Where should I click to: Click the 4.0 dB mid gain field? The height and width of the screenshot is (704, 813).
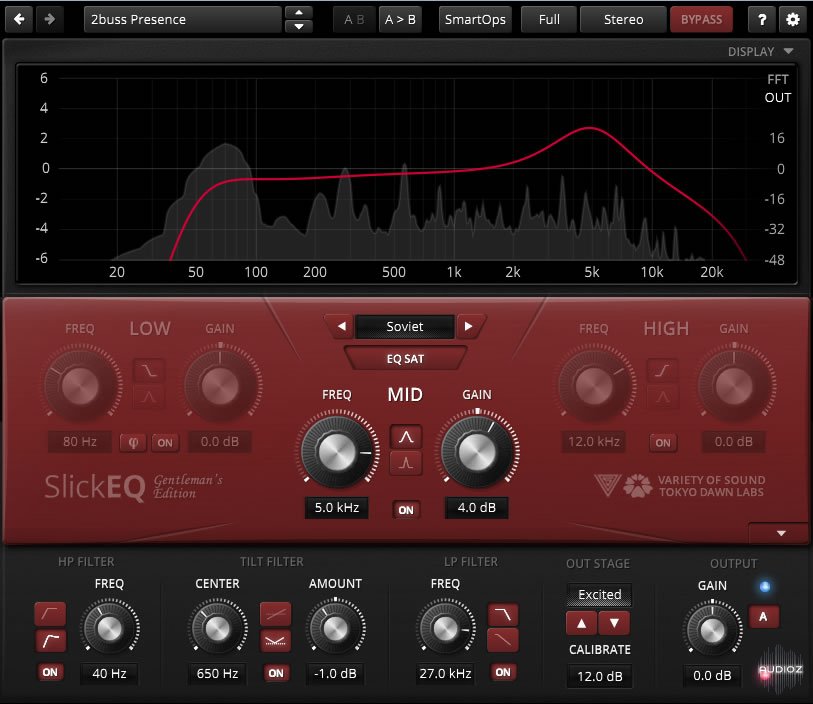[476, 508]
